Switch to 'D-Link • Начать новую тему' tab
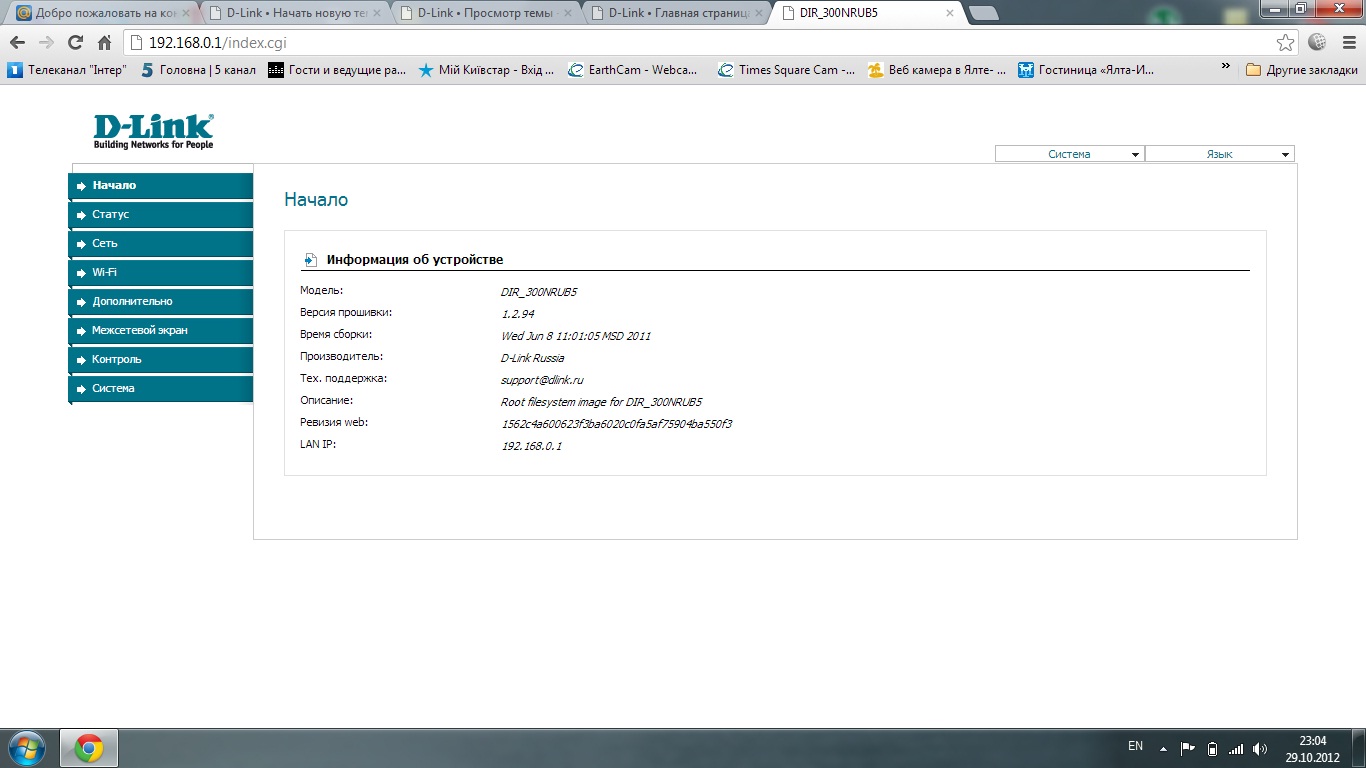 coord(294,14)
